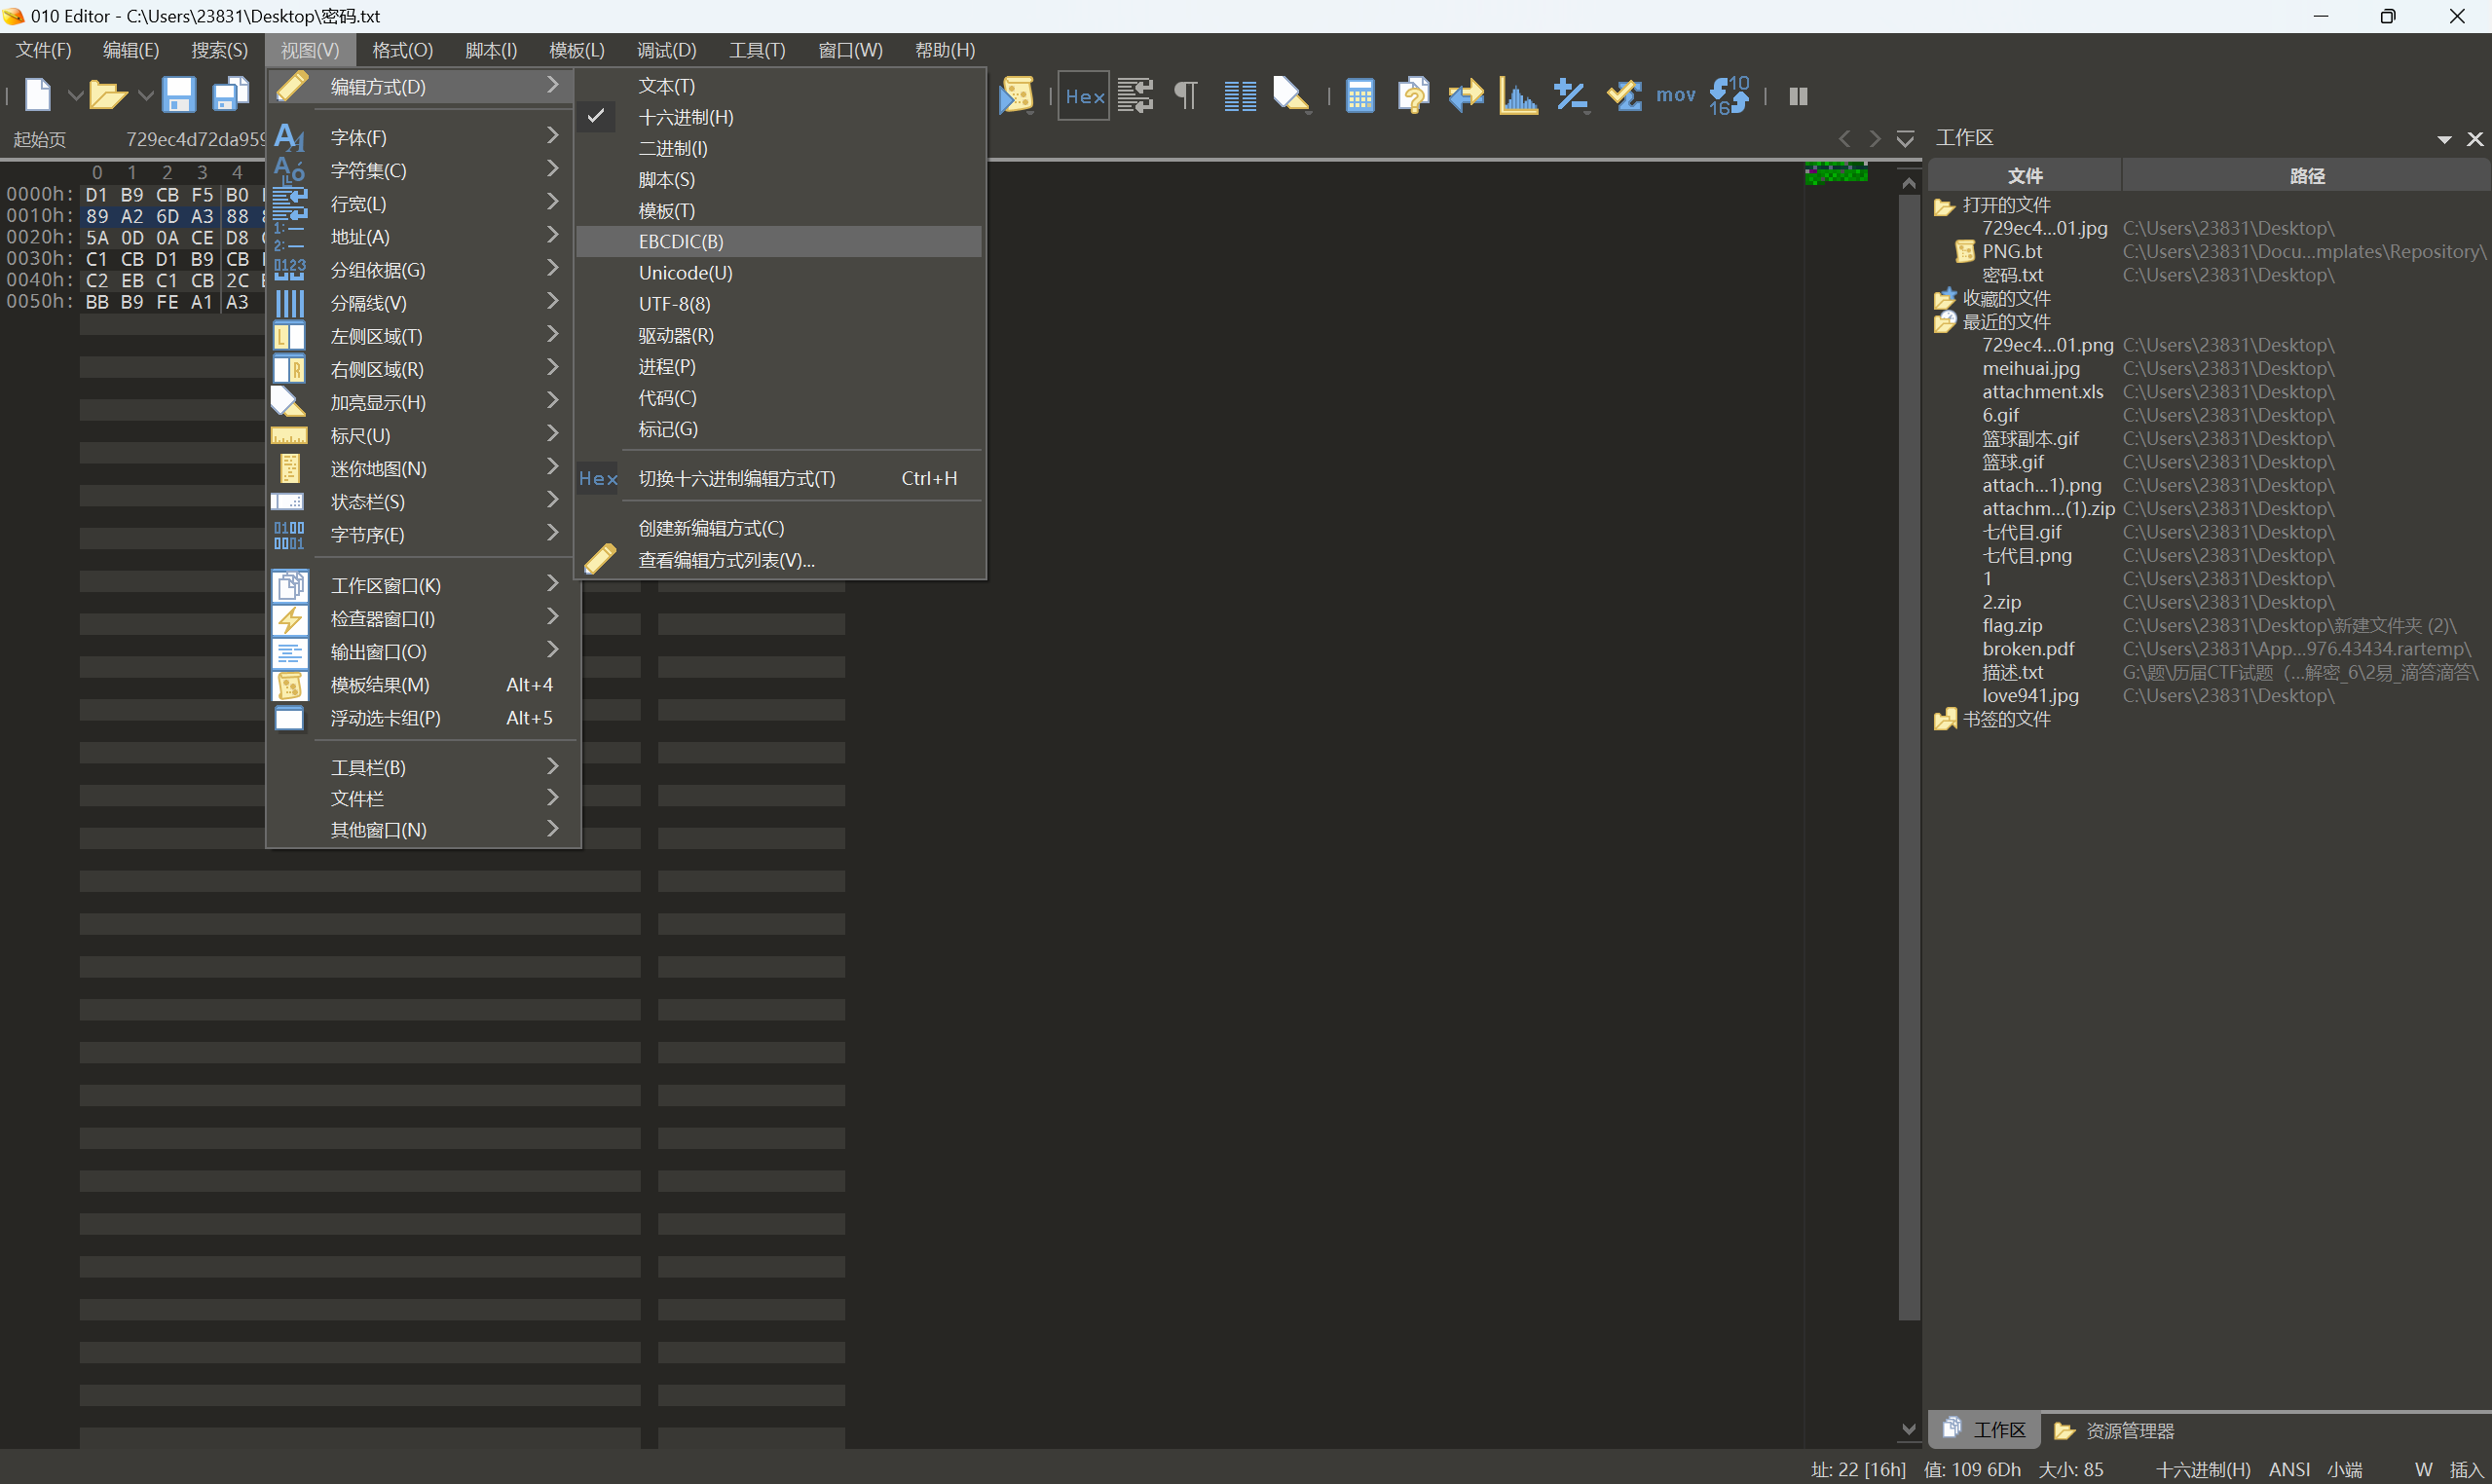Click the run template scroll icon

pos(1017,96)
